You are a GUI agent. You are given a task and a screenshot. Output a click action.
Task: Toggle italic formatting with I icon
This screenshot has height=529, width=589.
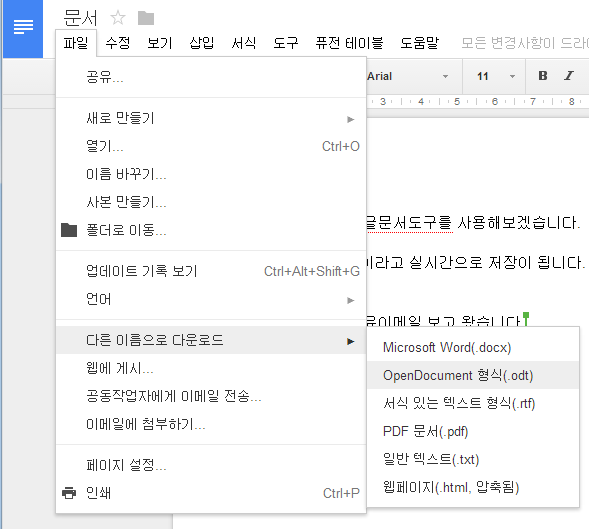(x=569, y=76)
